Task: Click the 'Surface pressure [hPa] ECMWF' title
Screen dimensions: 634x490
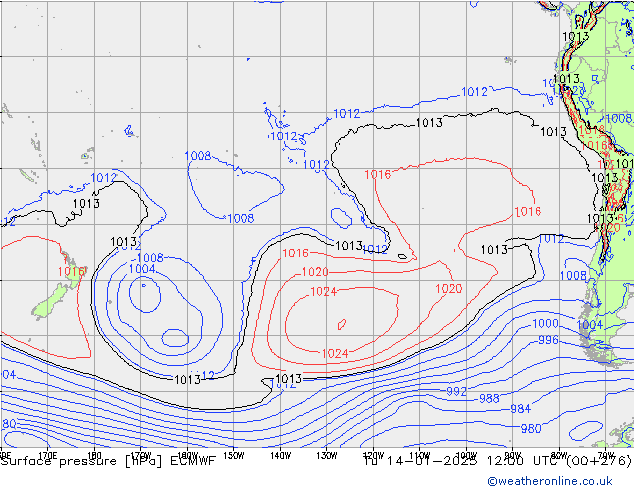Action: [x=108, y=461]
